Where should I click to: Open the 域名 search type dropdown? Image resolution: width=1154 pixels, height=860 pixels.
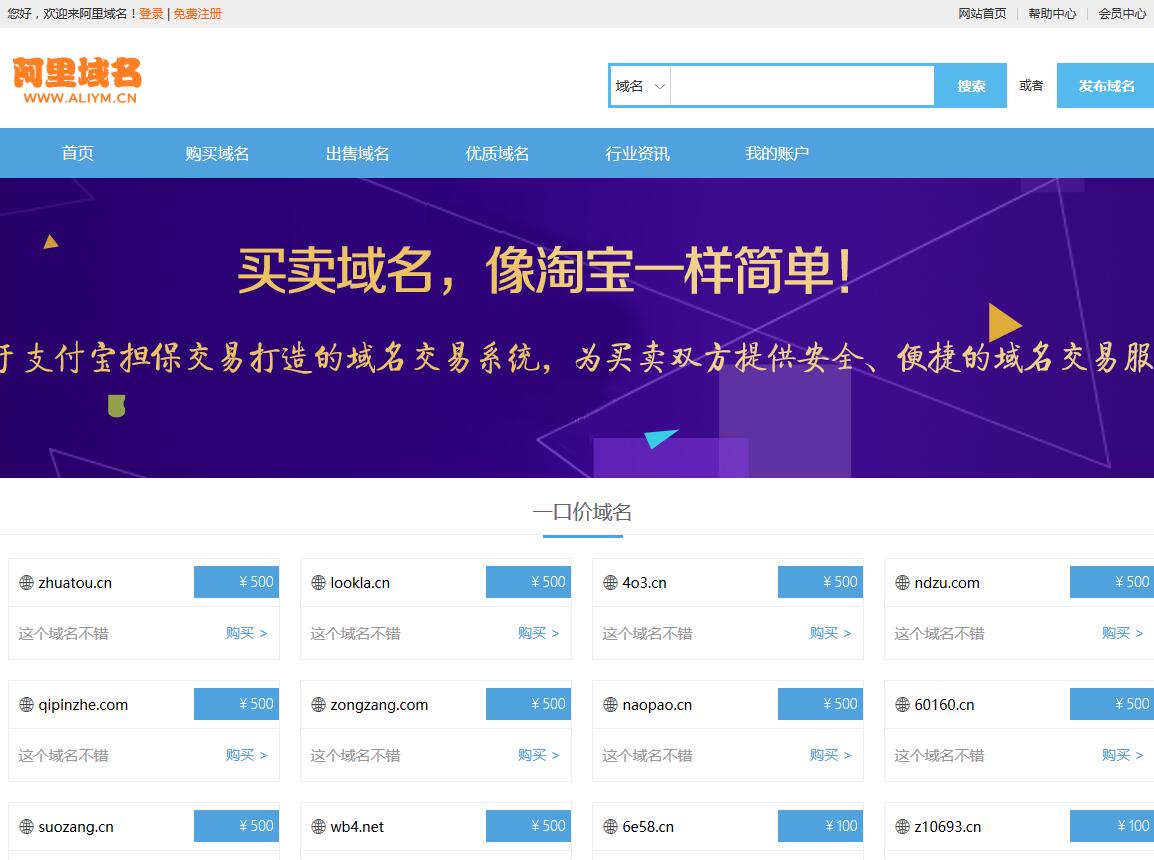click(640, 86)
